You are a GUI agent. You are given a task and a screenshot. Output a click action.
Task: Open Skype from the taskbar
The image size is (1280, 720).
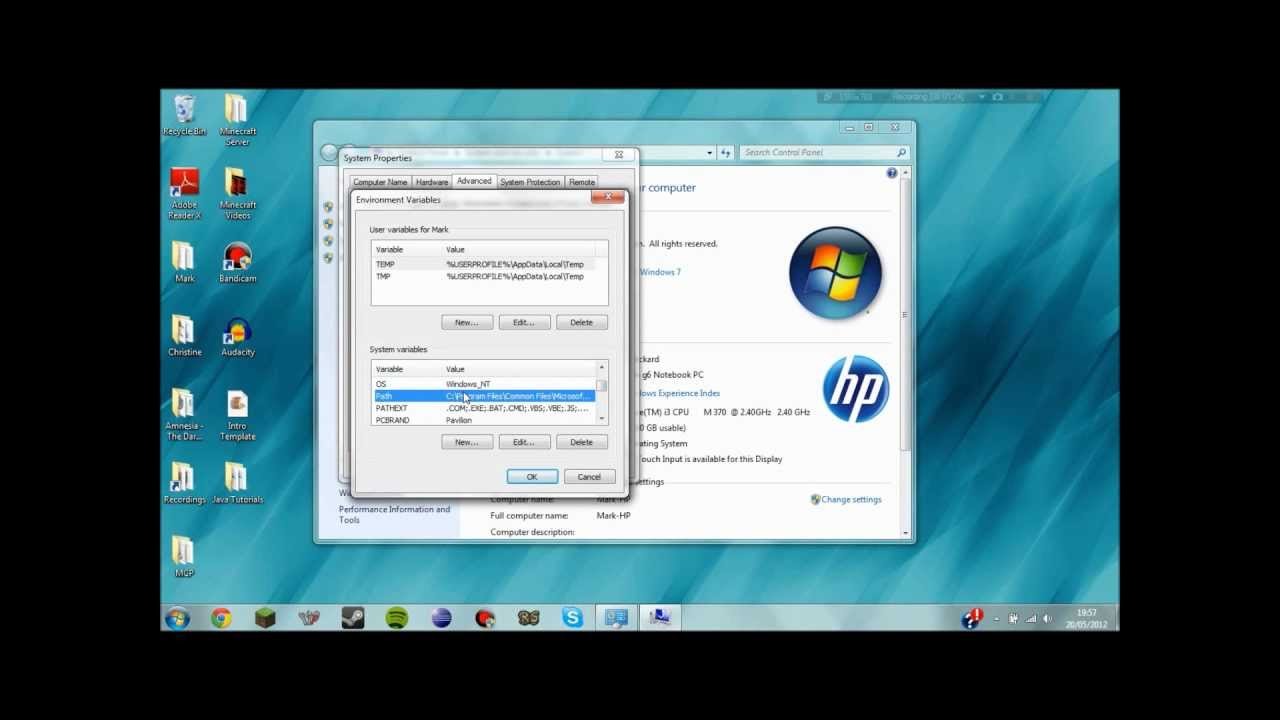pos(572,618)
